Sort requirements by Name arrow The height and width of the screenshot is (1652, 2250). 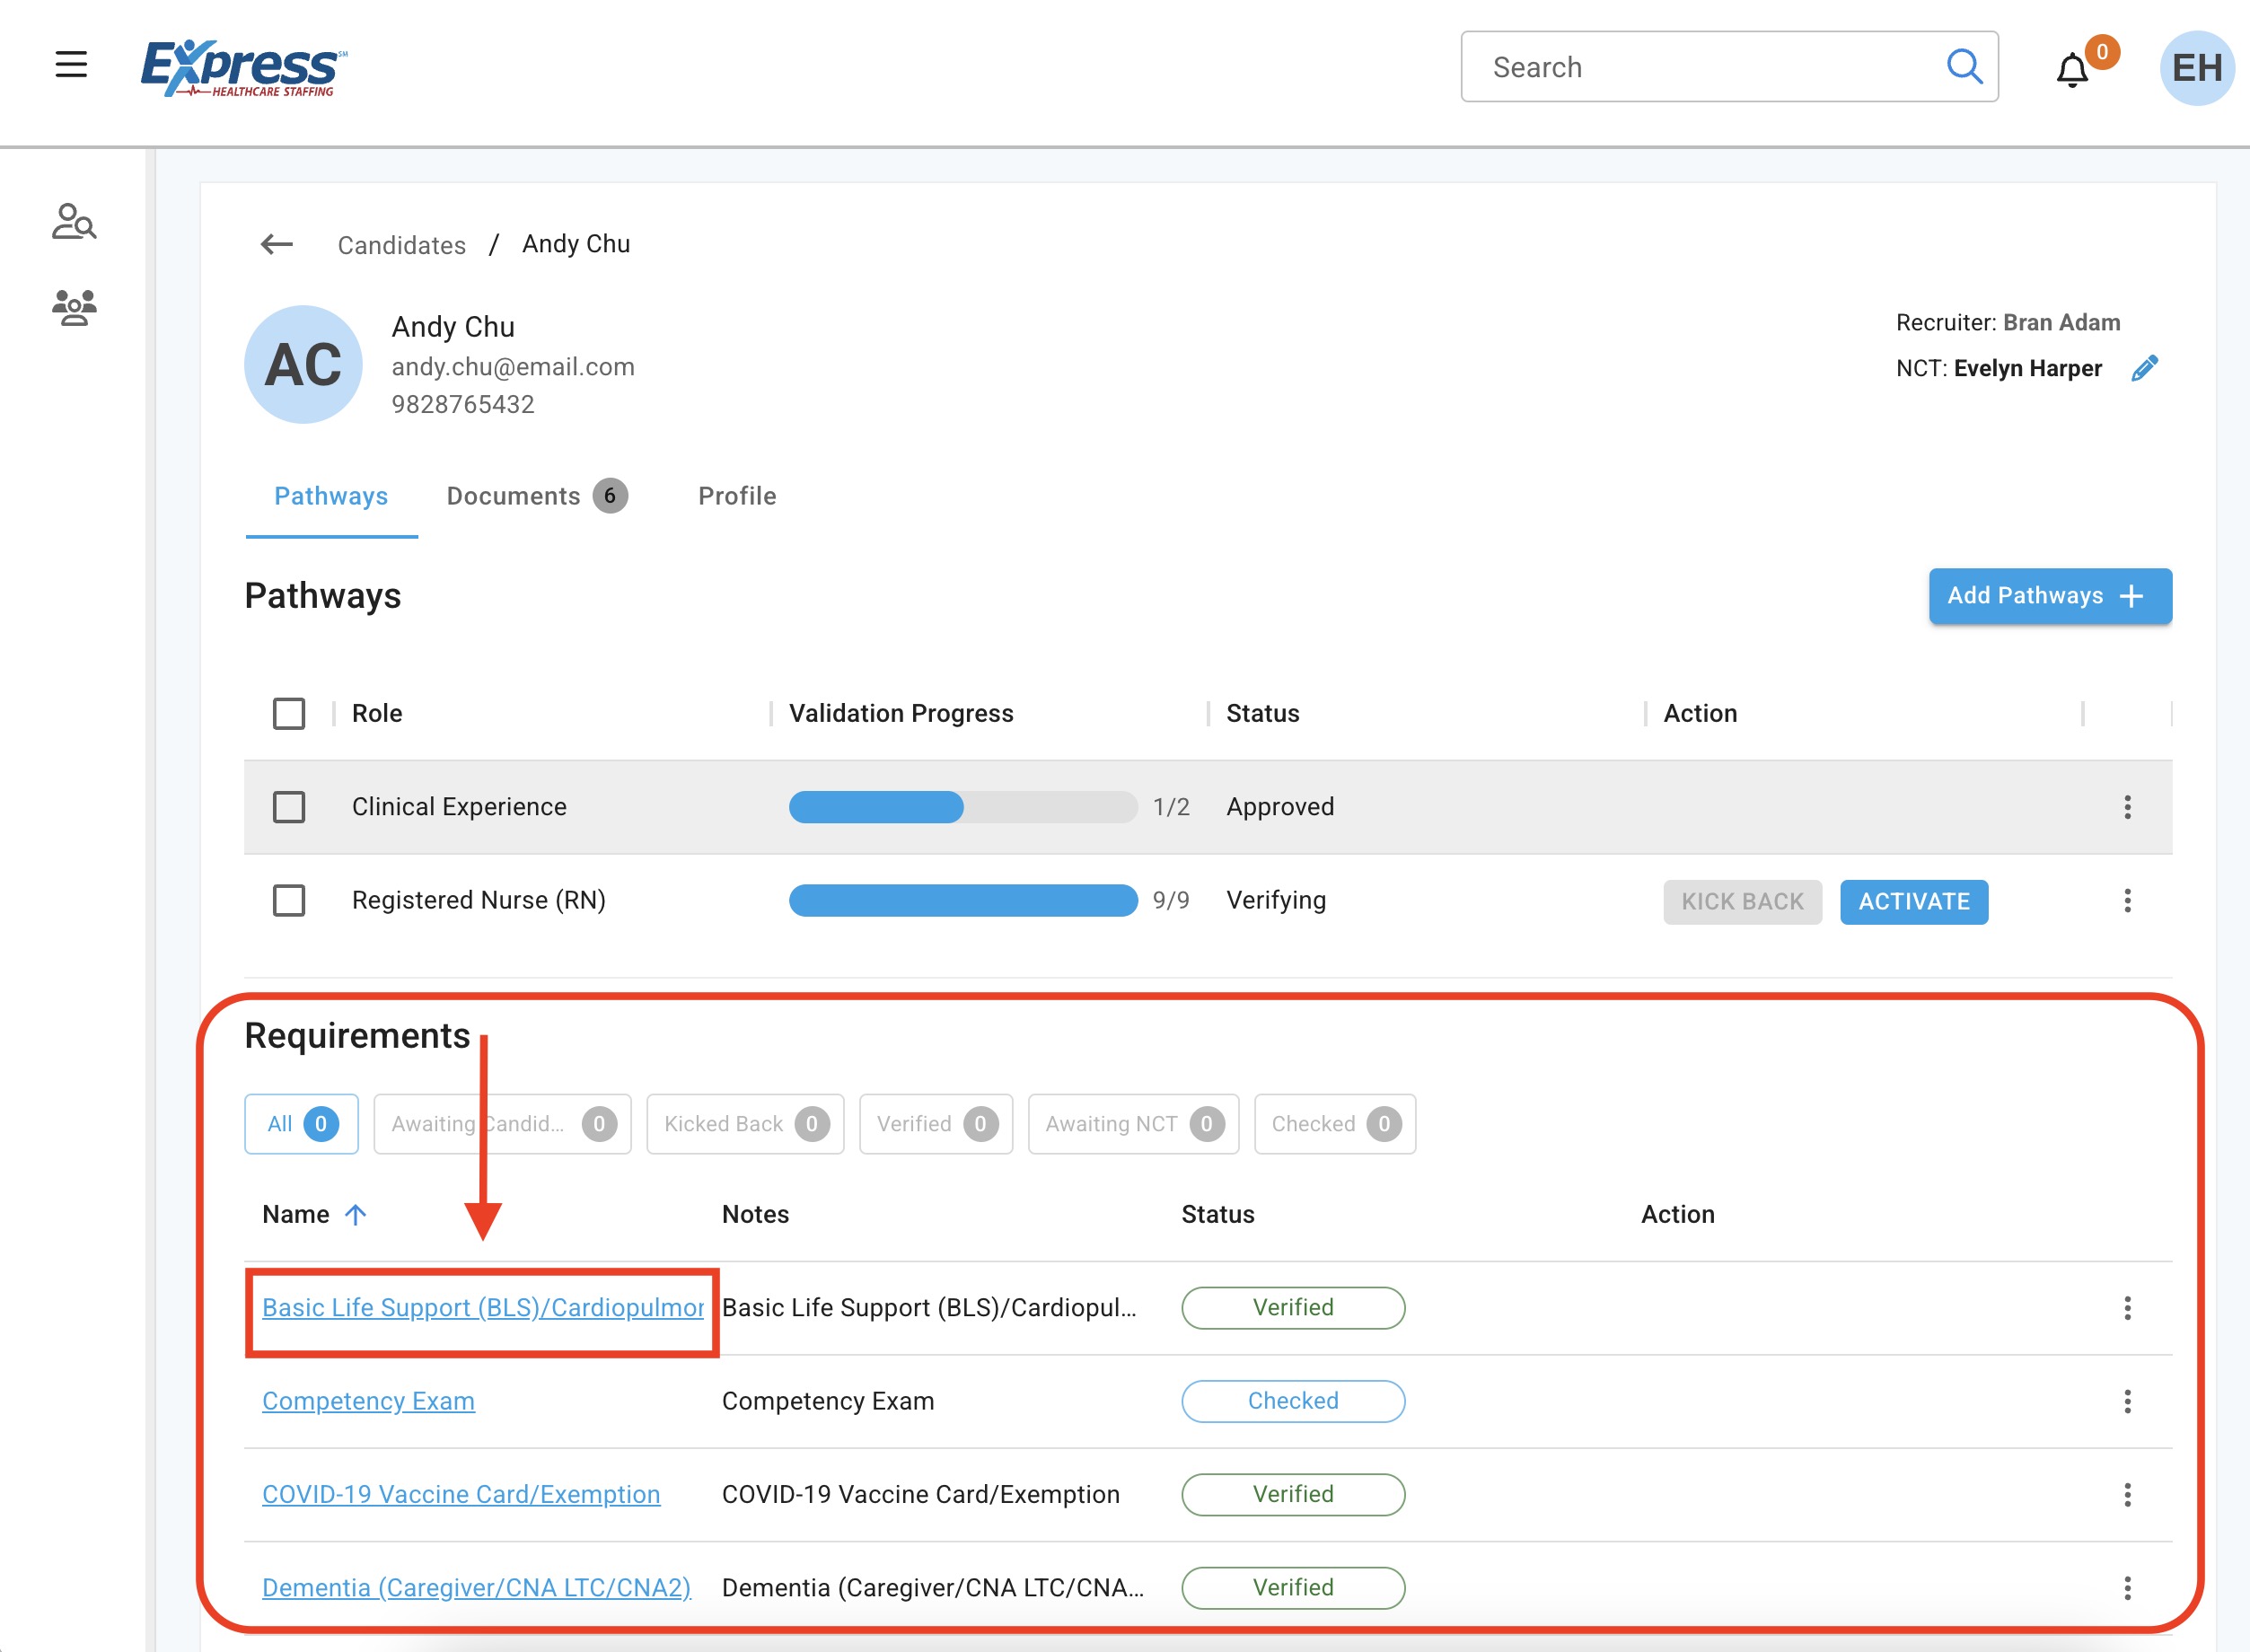[355, 1214]
